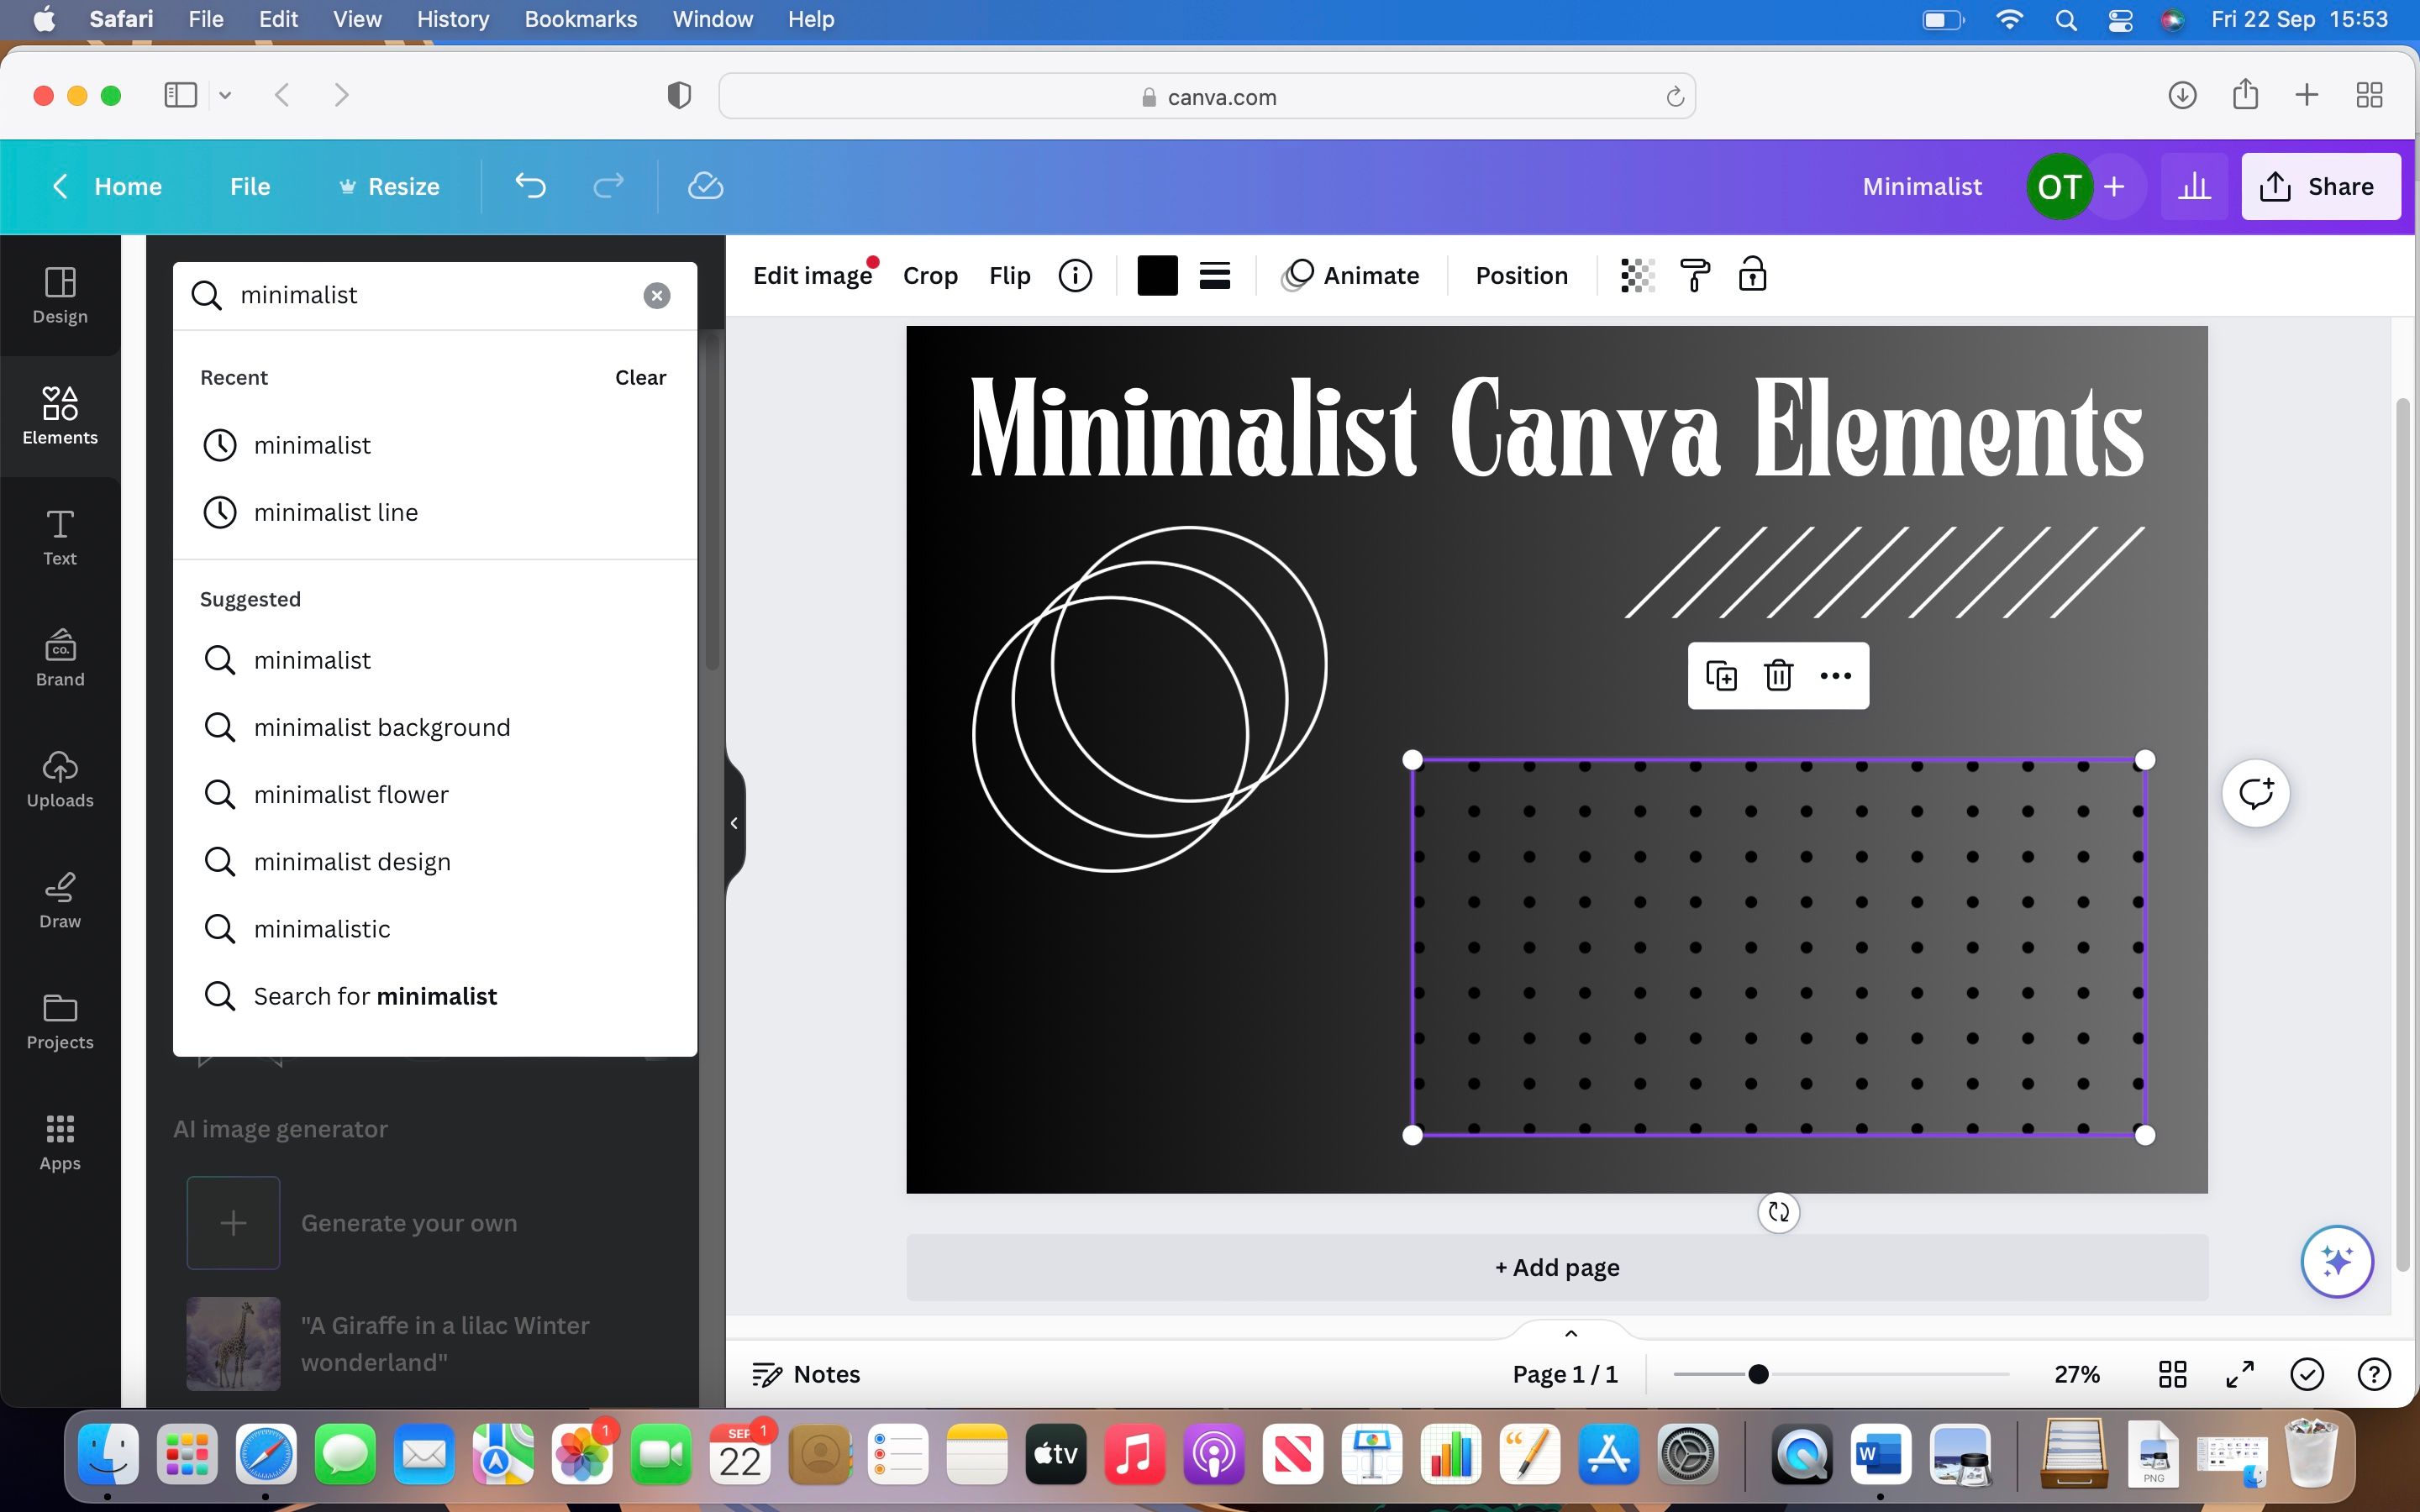
Task: Click the copy style paint roller icon
Action: pyautogui.click(x=1694, y=275)
